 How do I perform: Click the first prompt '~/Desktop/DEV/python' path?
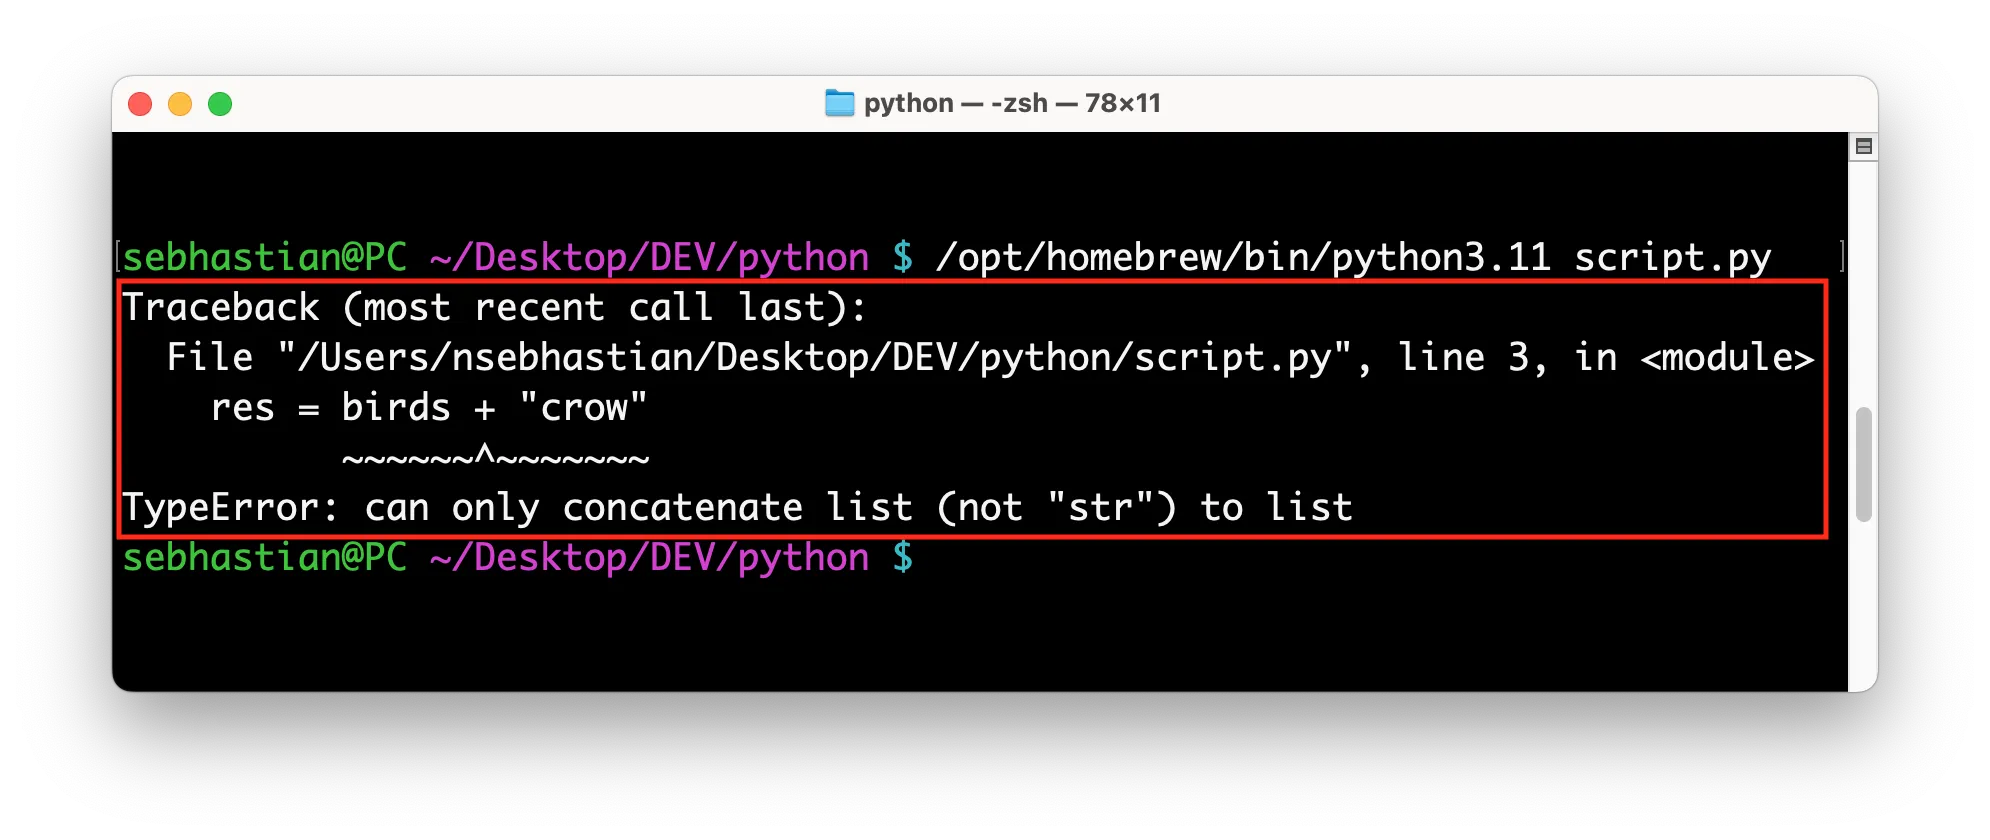pos(649,258)
